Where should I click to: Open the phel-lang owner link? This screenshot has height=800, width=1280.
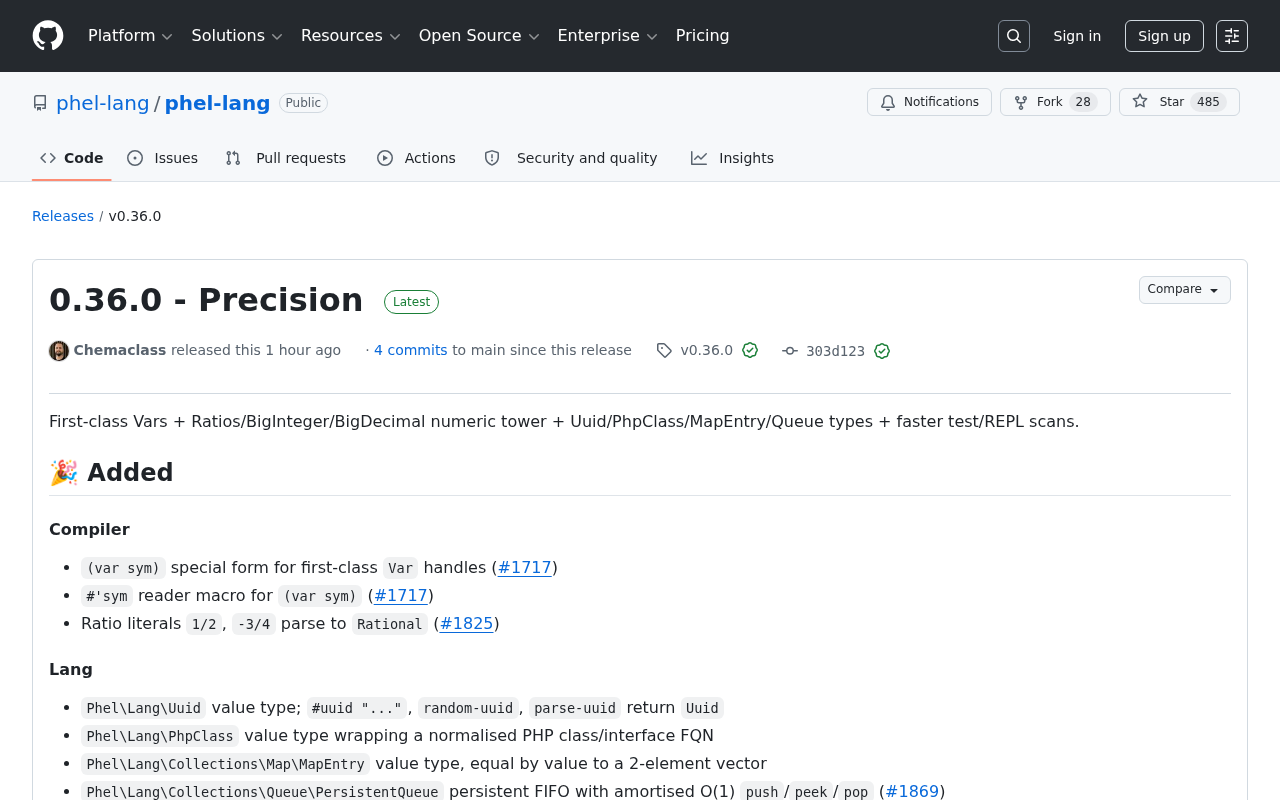(x=103, y=103)
